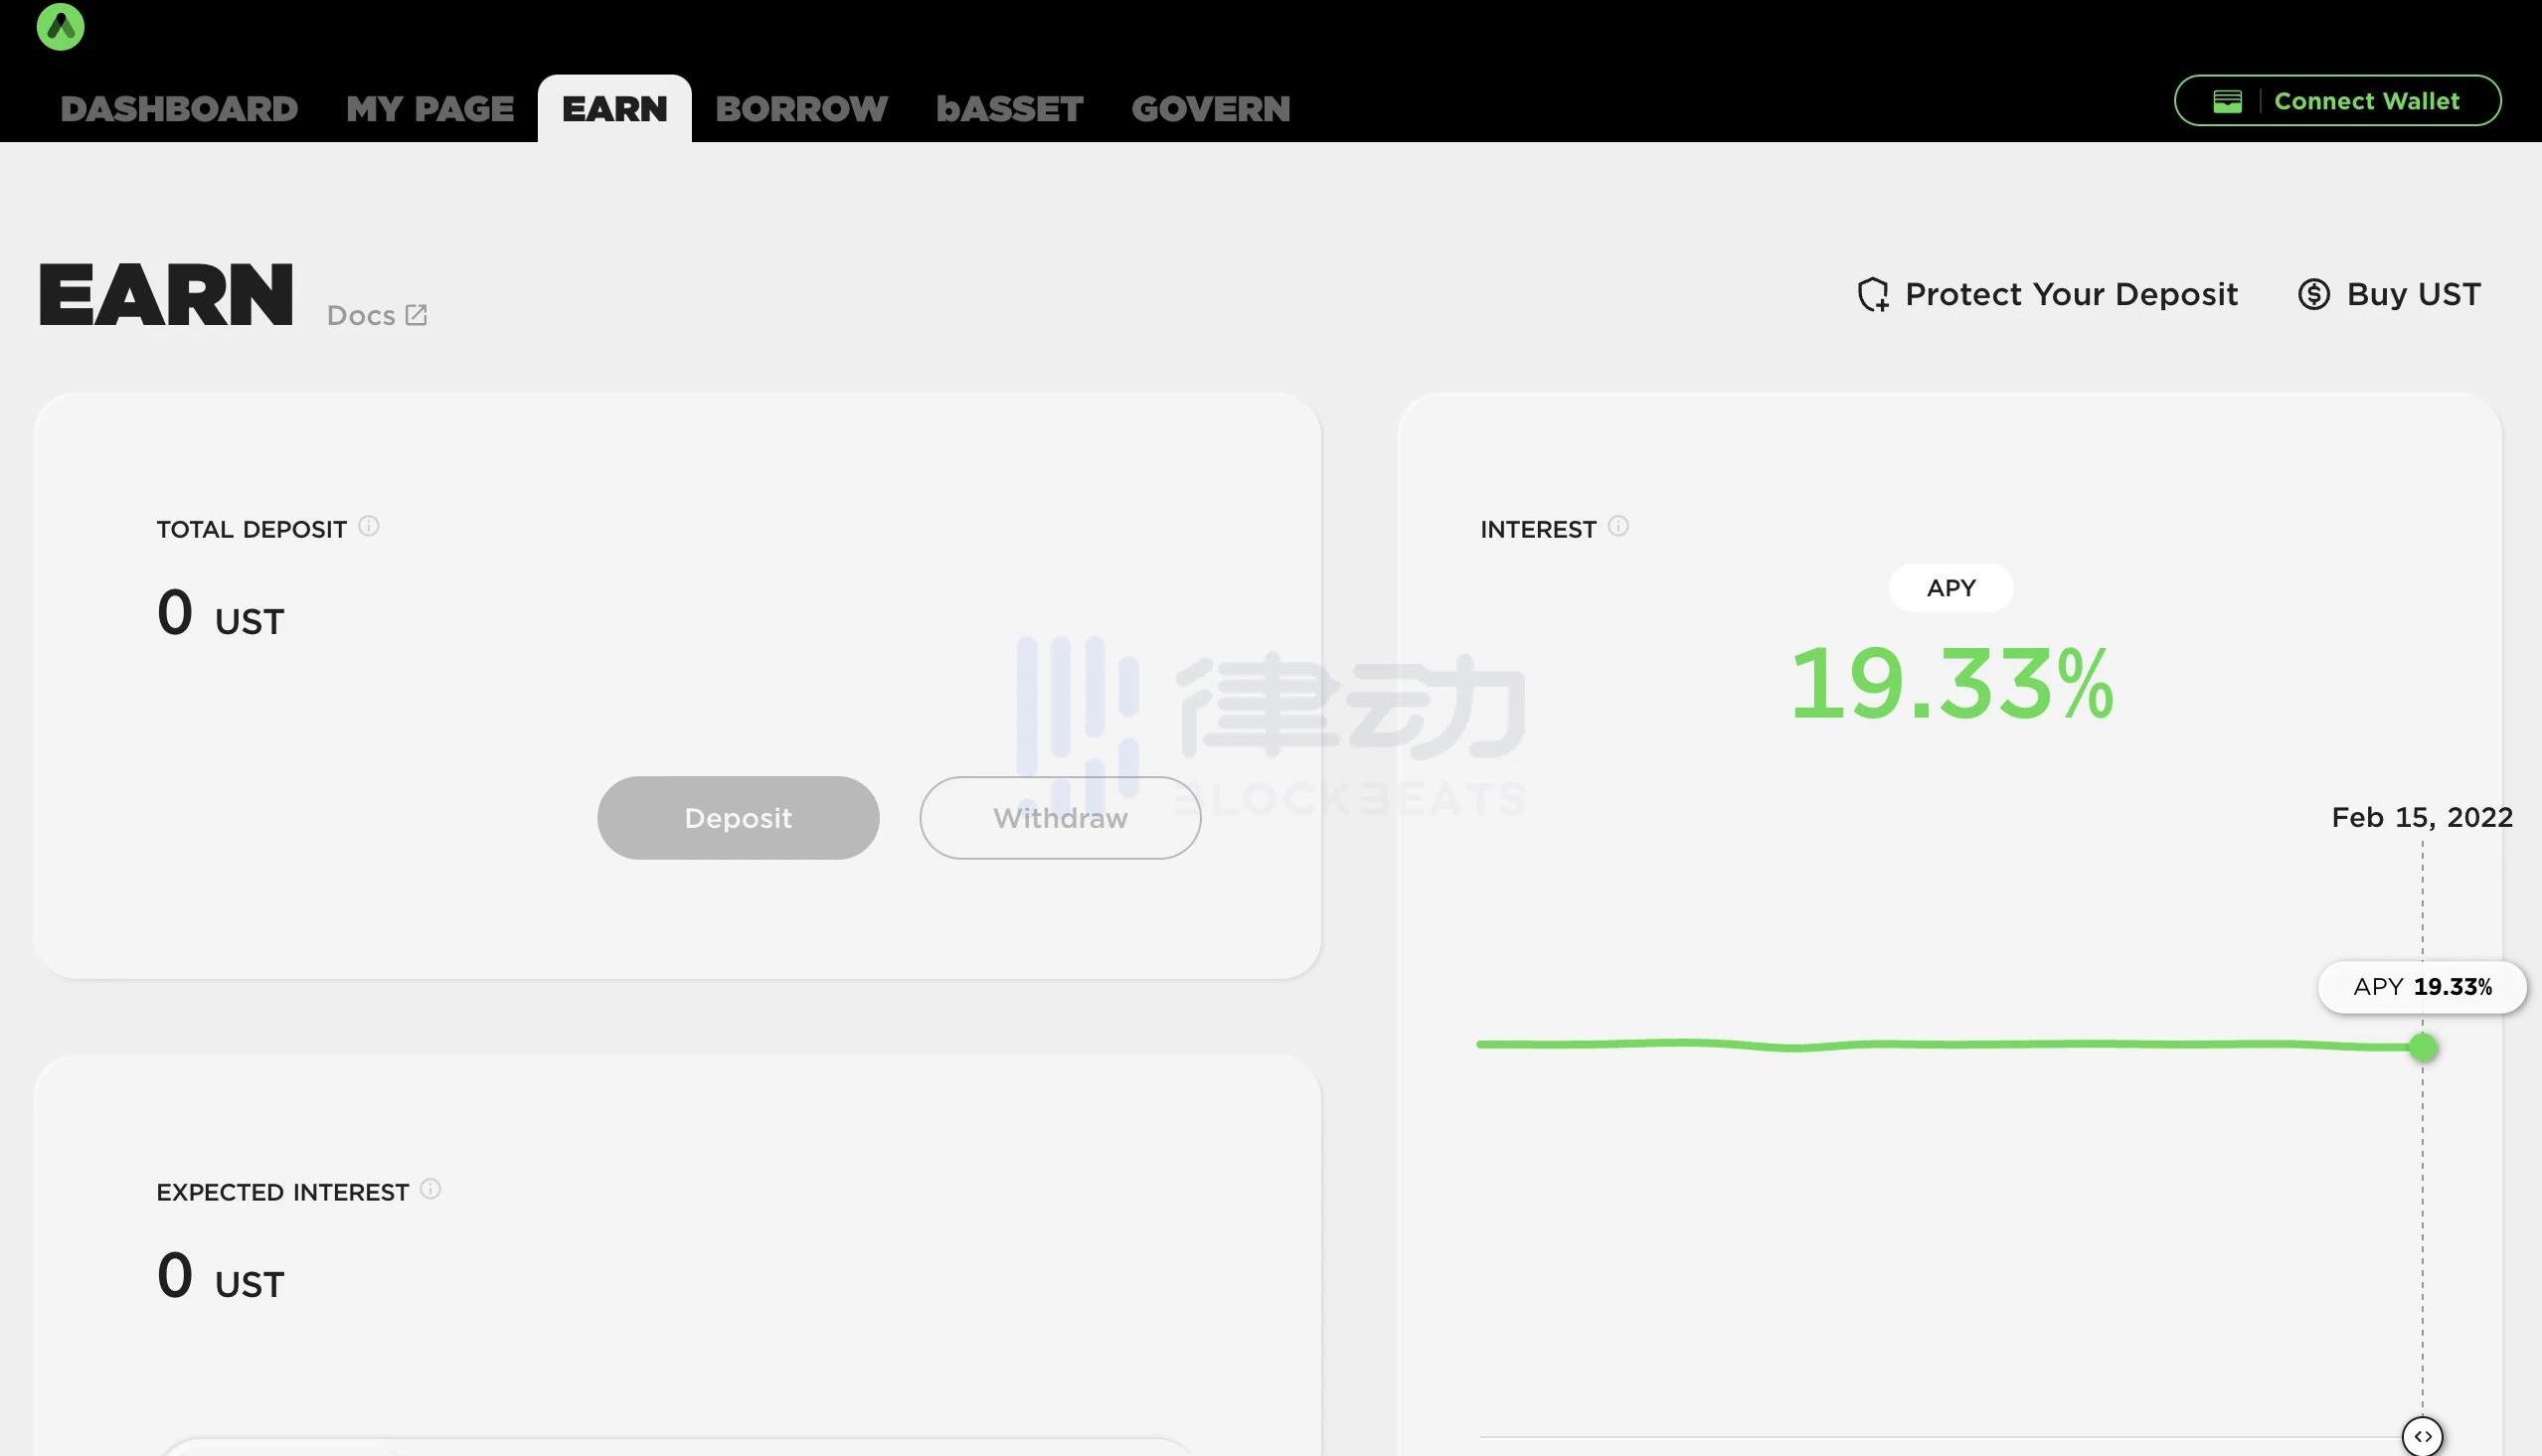
Task: Click the Expected Interest info icon
Action: tap(430, 1189)
